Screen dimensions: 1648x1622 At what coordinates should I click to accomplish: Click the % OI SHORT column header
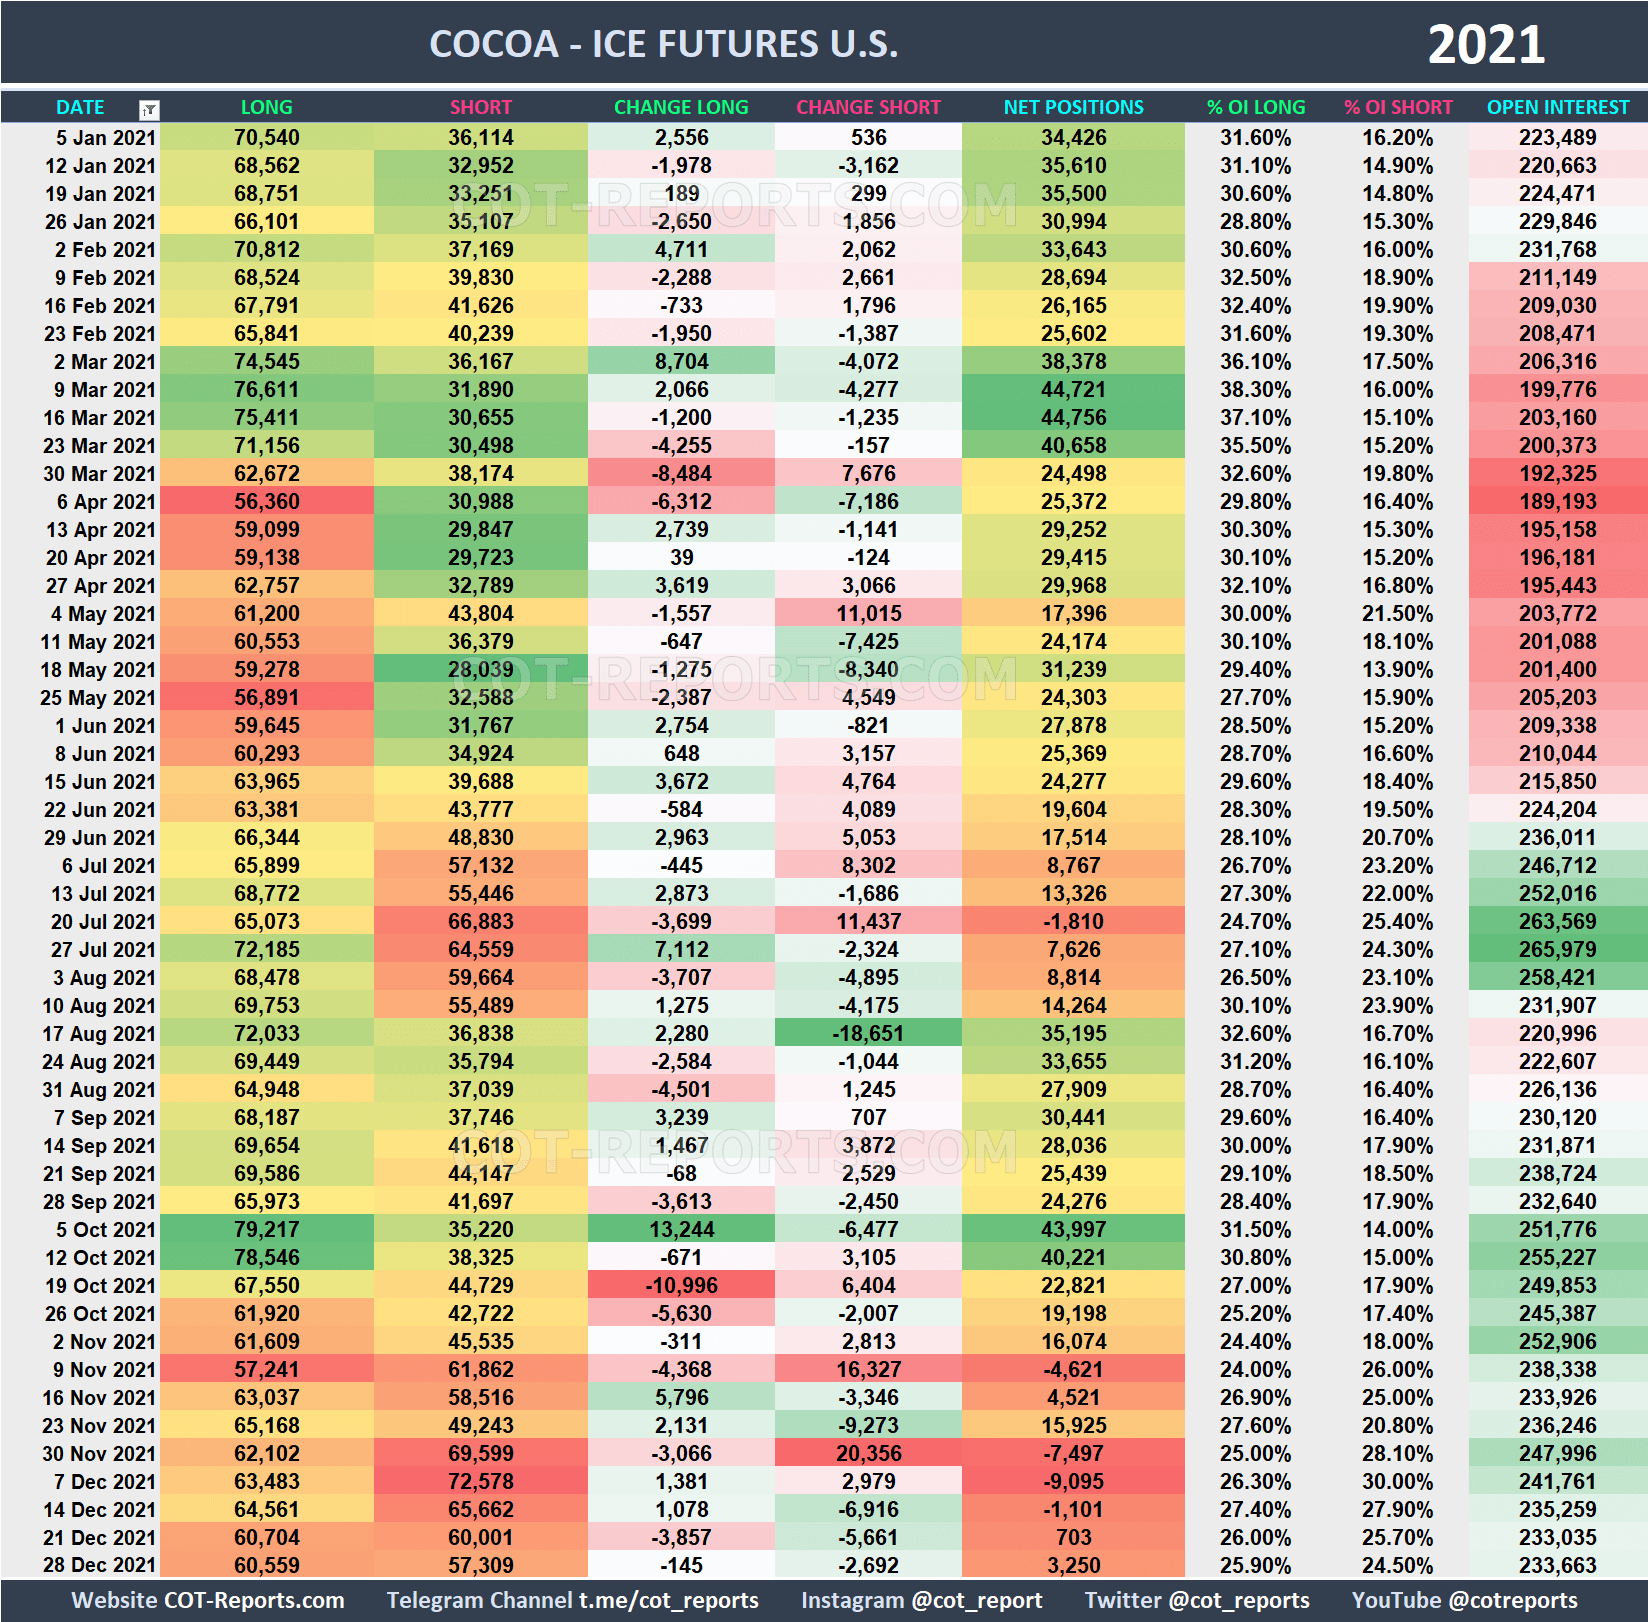(x=1398, y=107)
